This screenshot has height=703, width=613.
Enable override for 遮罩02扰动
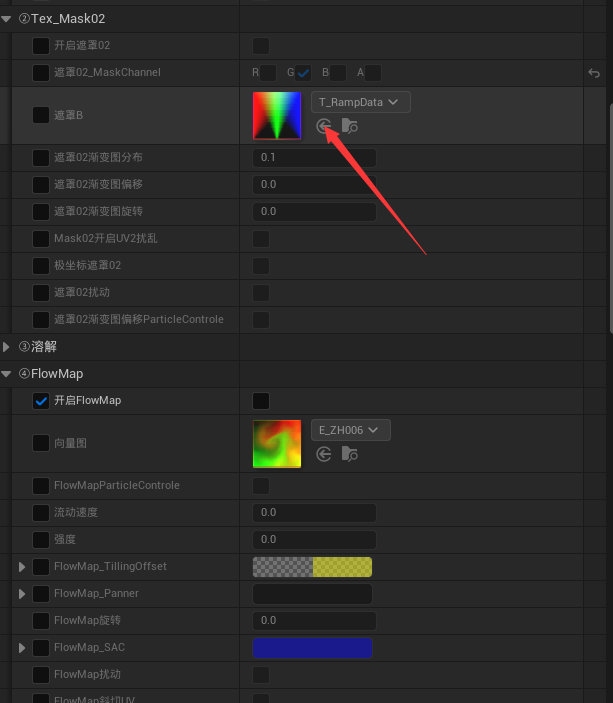coord(41,293)
